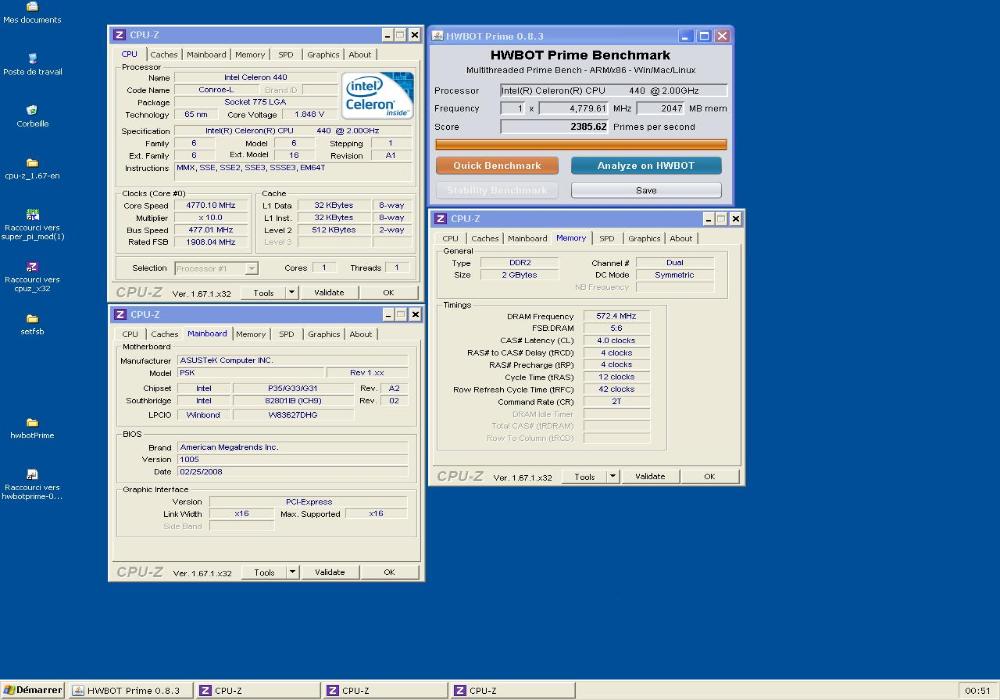Click the taskbar clock 00:51
The width and height of the screenshot is (1000, 700).
(977, 690)
